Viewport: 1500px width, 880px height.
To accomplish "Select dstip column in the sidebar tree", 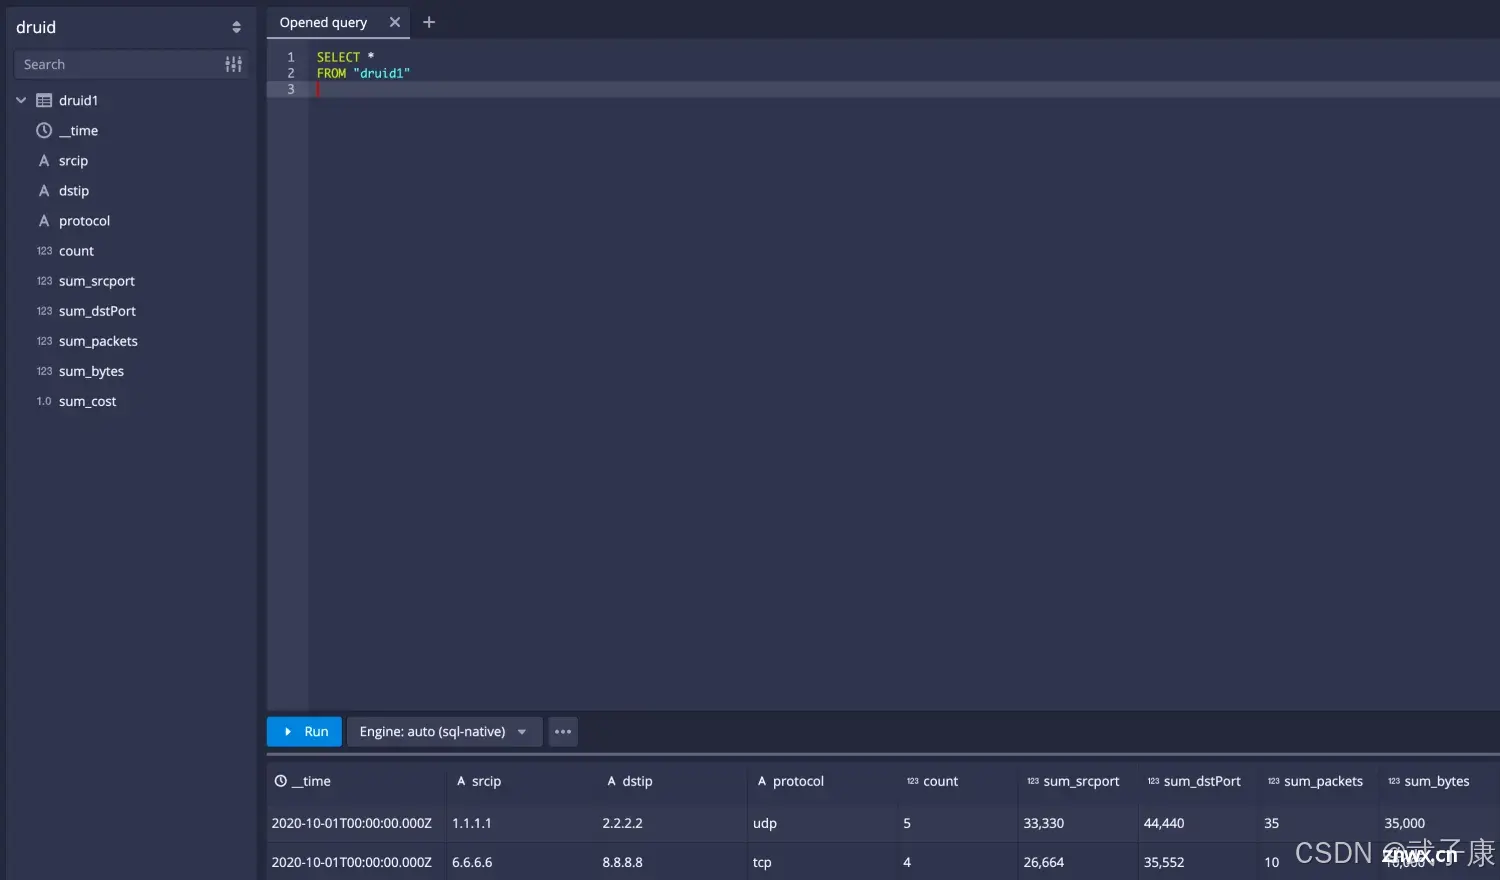I will [x=74, y=190].
